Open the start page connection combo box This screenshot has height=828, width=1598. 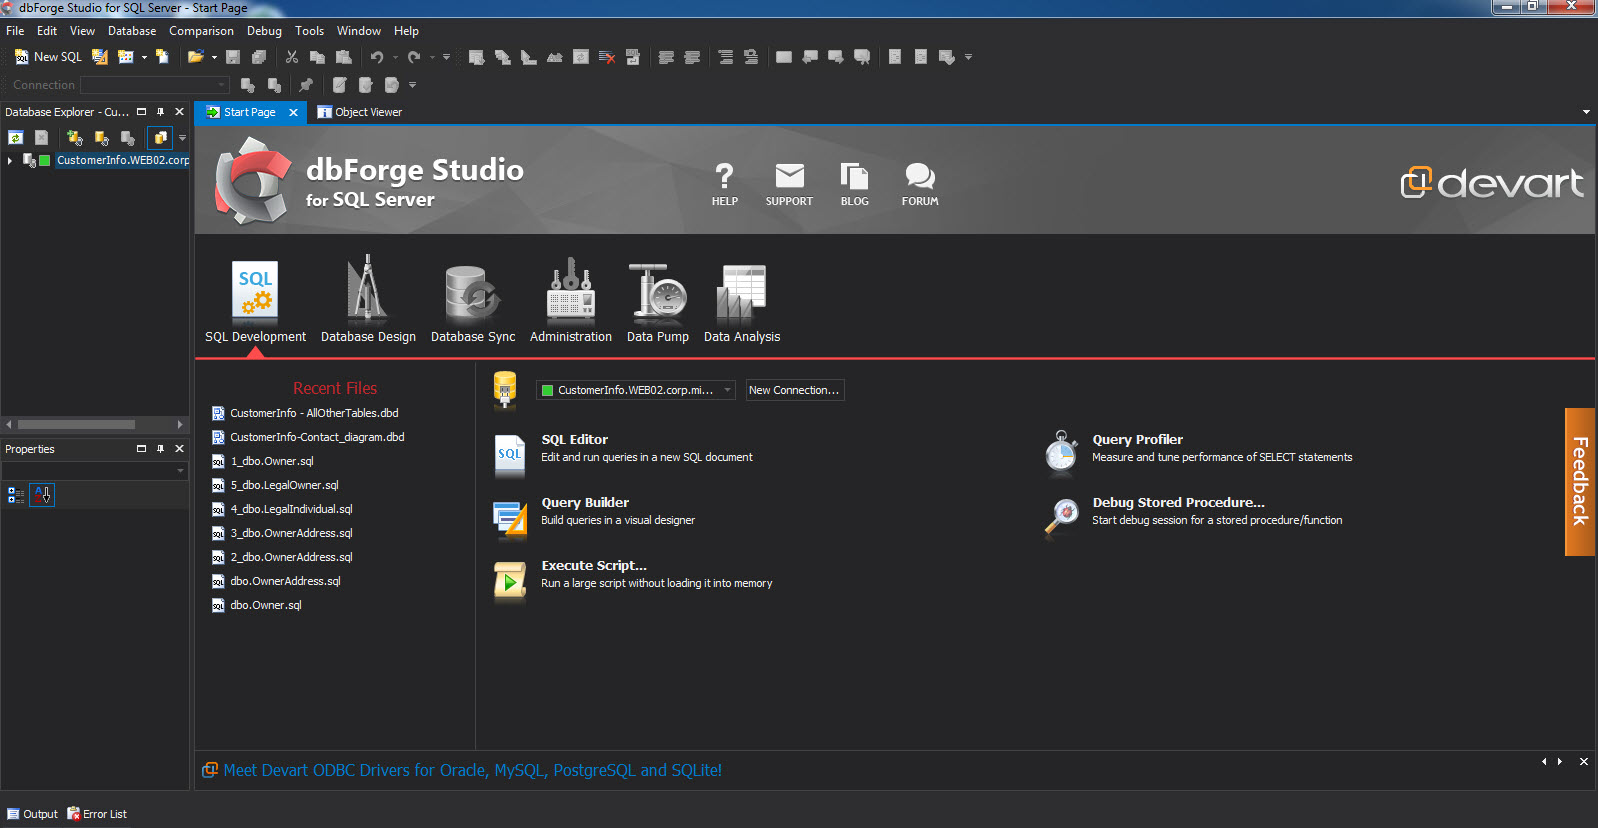coord(636,390)
